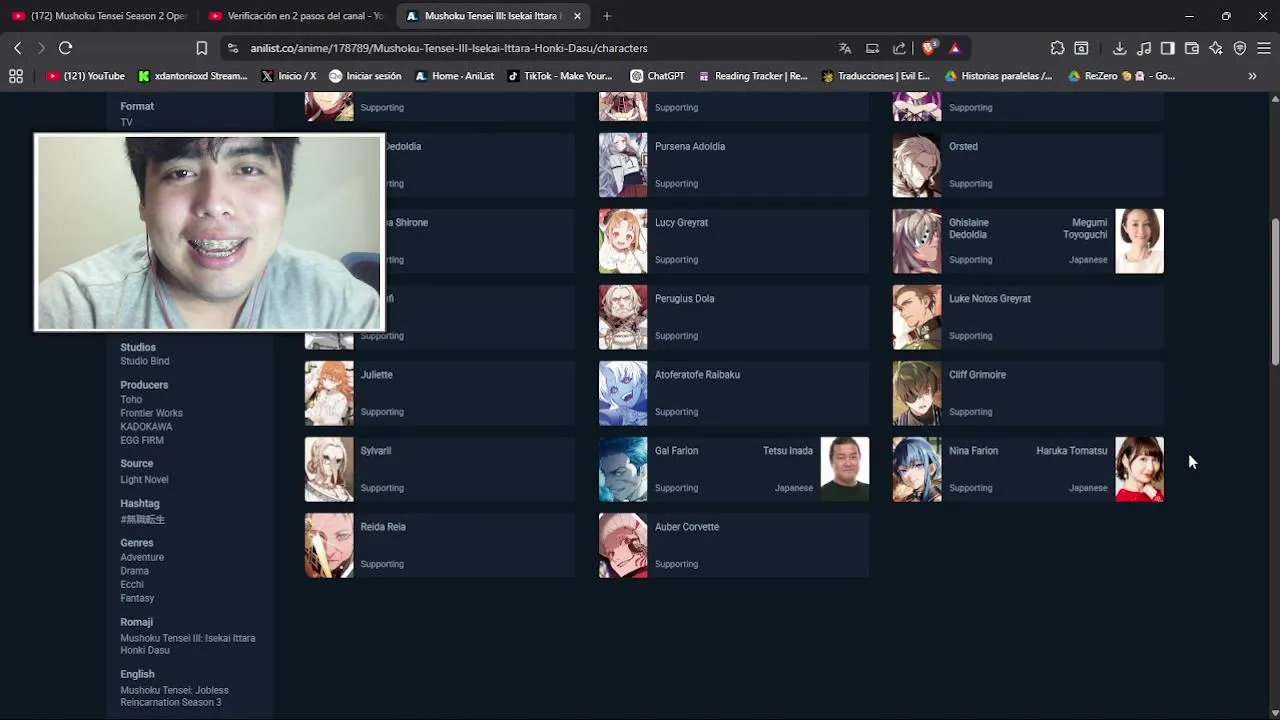This screenshot has width=1280, height=720.
Task: Go forward with the browser forward arrow
Action: (41, 48)
